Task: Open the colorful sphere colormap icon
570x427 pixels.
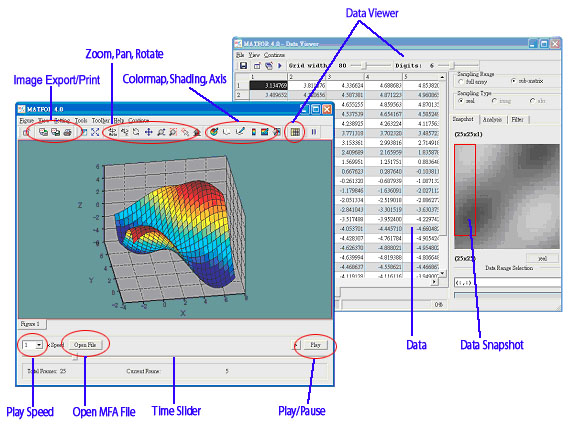Action: click(214, 132)
